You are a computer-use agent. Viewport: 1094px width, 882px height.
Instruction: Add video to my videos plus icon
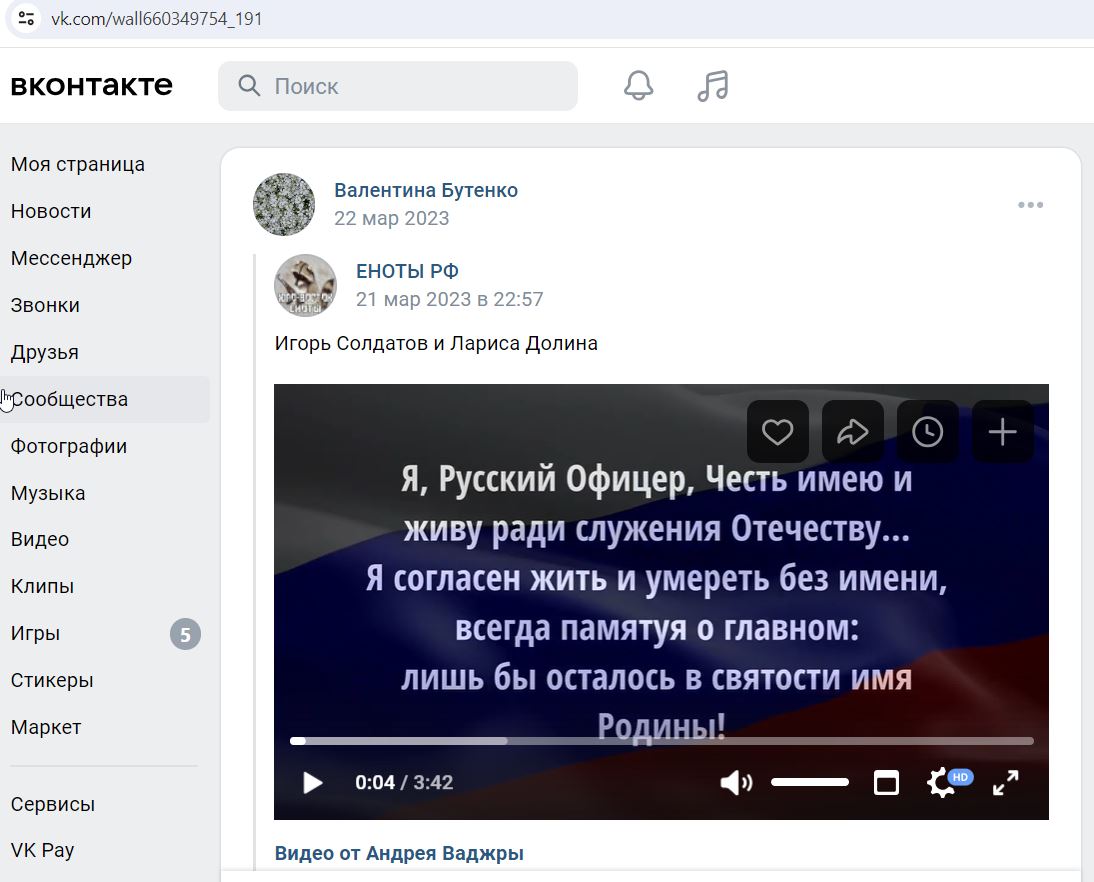tap(1003, 432)
